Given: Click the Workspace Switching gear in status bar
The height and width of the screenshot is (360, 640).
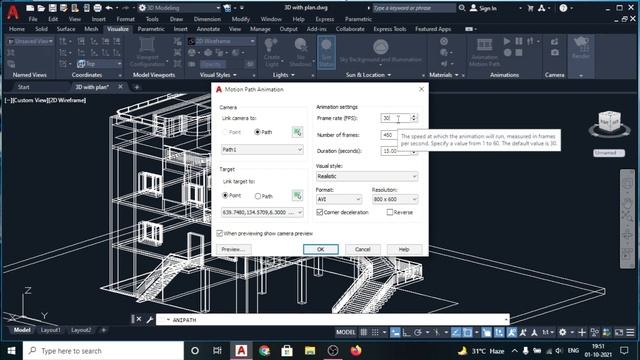Looking at the screenshot, I should 562,332.
